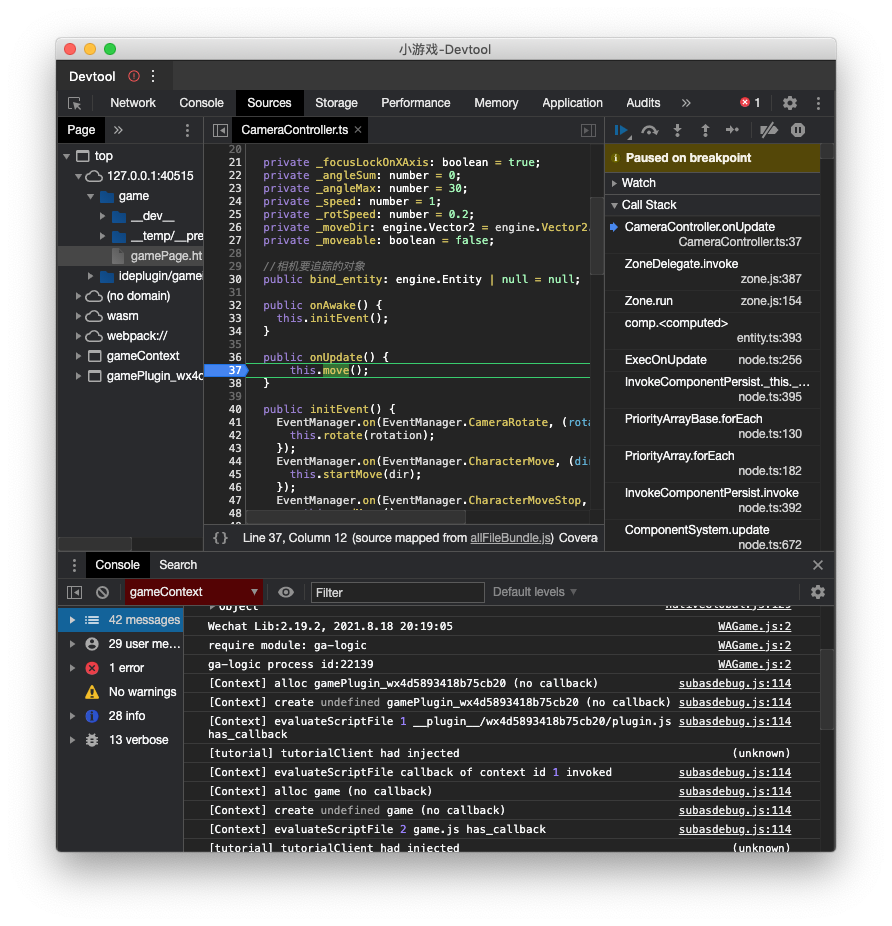The width and height of the screenshot is (892, 926).
Task: Open the Application tab
Action: click(572, 103)
